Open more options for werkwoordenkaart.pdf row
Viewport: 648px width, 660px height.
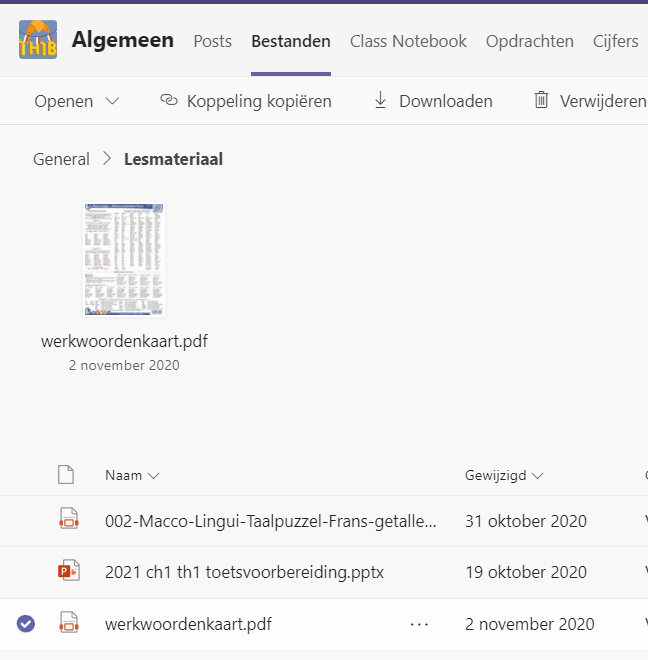tap(419, 624)
